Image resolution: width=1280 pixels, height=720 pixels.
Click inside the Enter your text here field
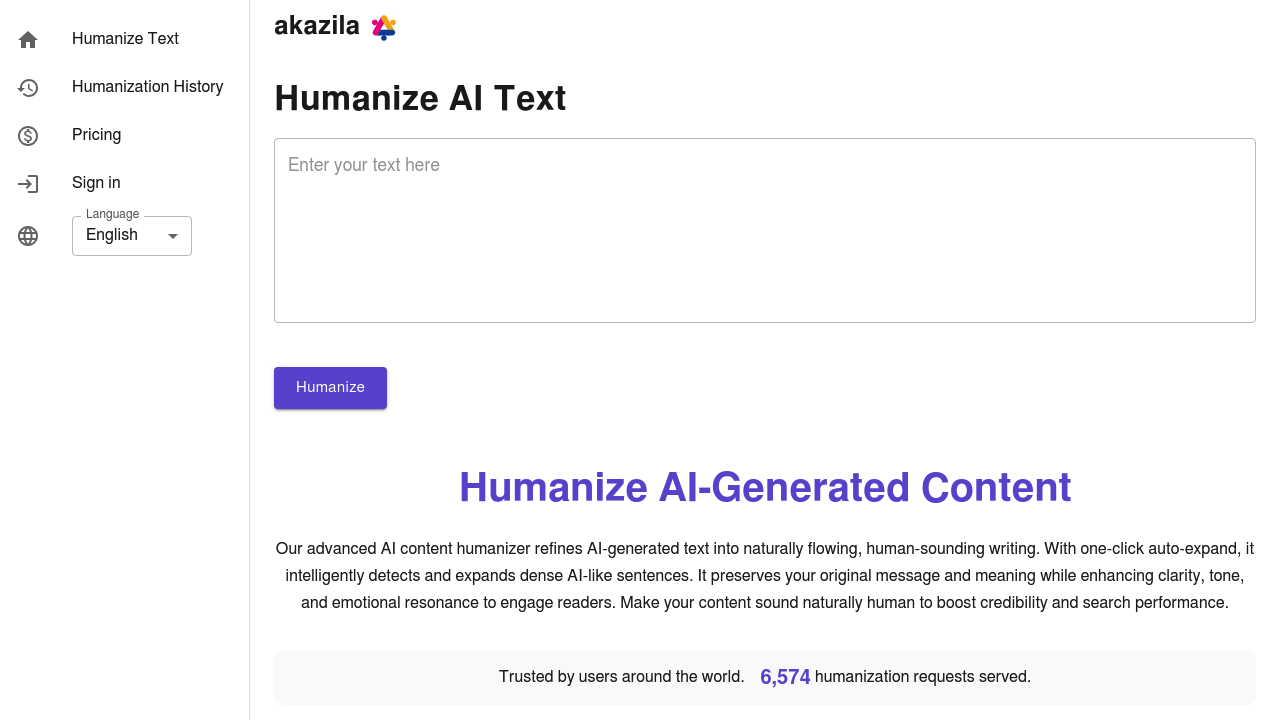[x=764, y=230]
